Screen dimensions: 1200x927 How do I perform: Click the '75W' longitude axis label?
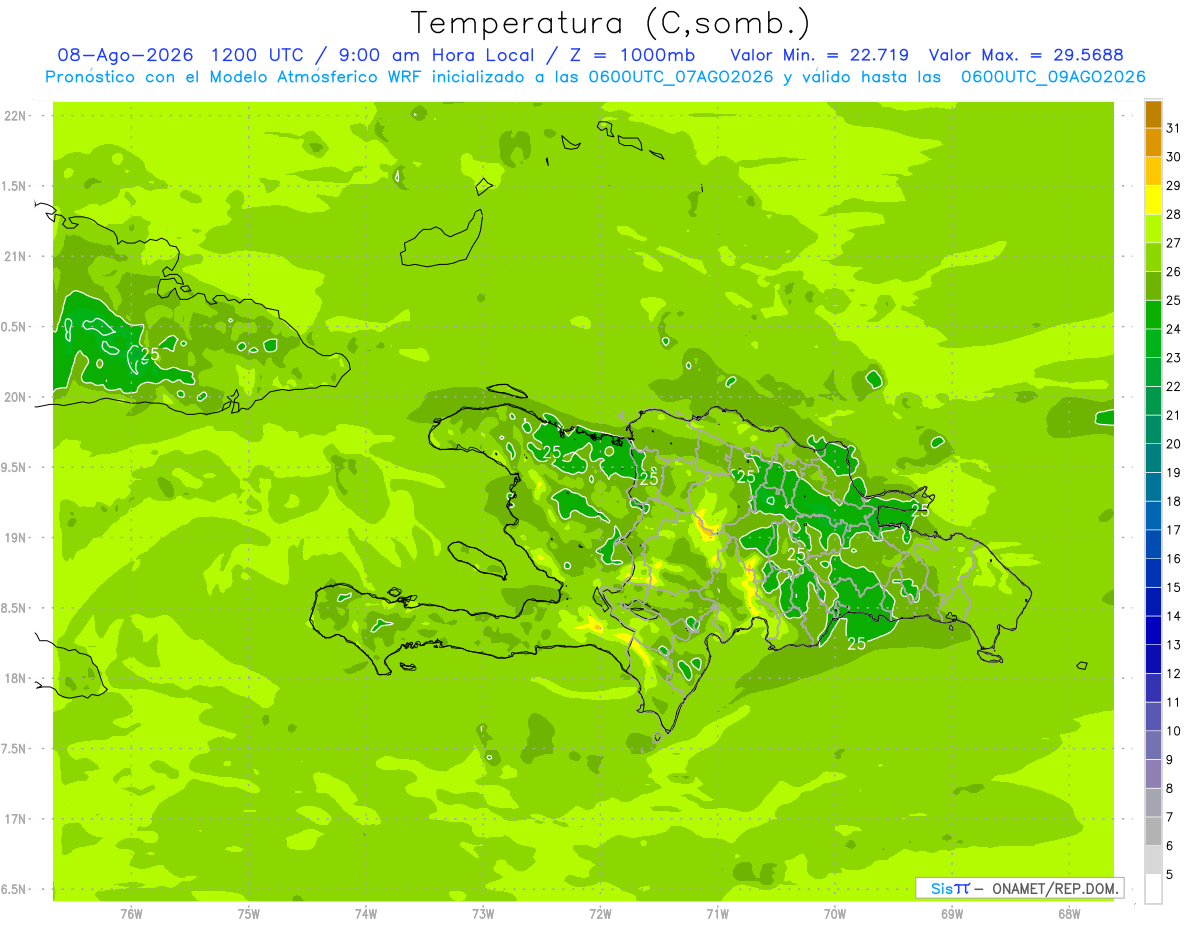tap(249, 914)
